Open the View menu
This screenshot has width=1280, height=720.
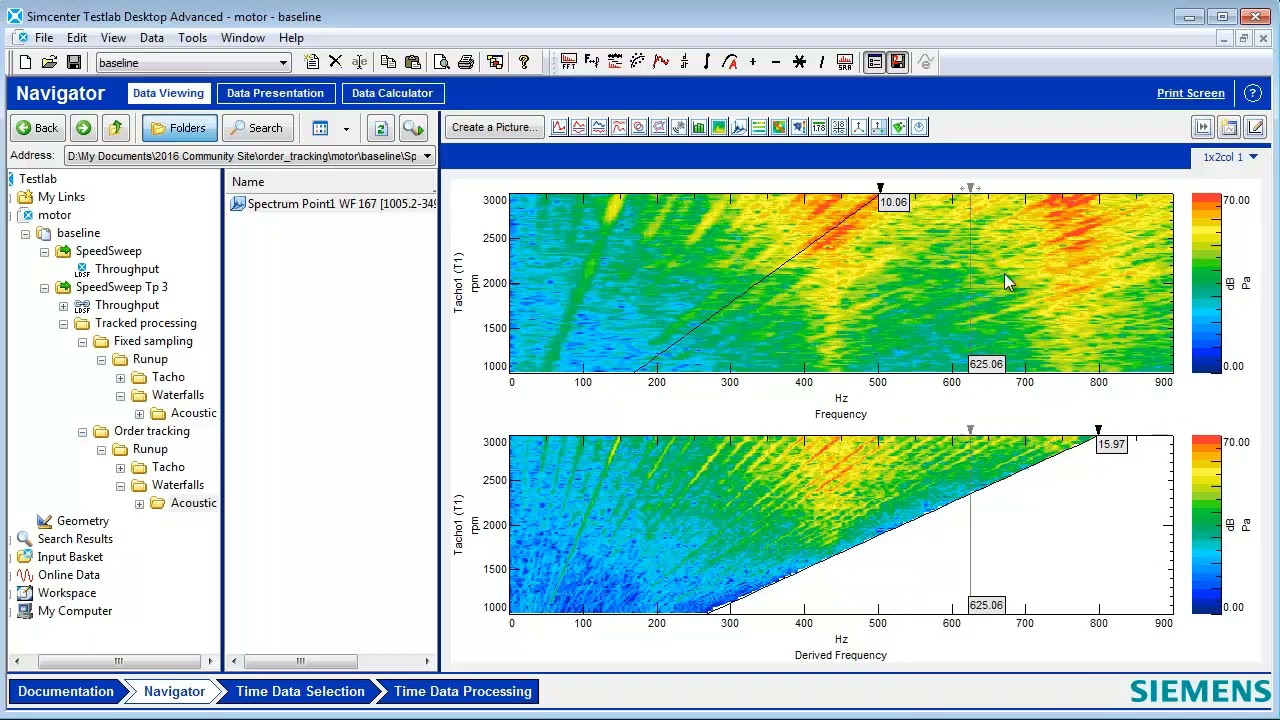[x=113, y=38]
